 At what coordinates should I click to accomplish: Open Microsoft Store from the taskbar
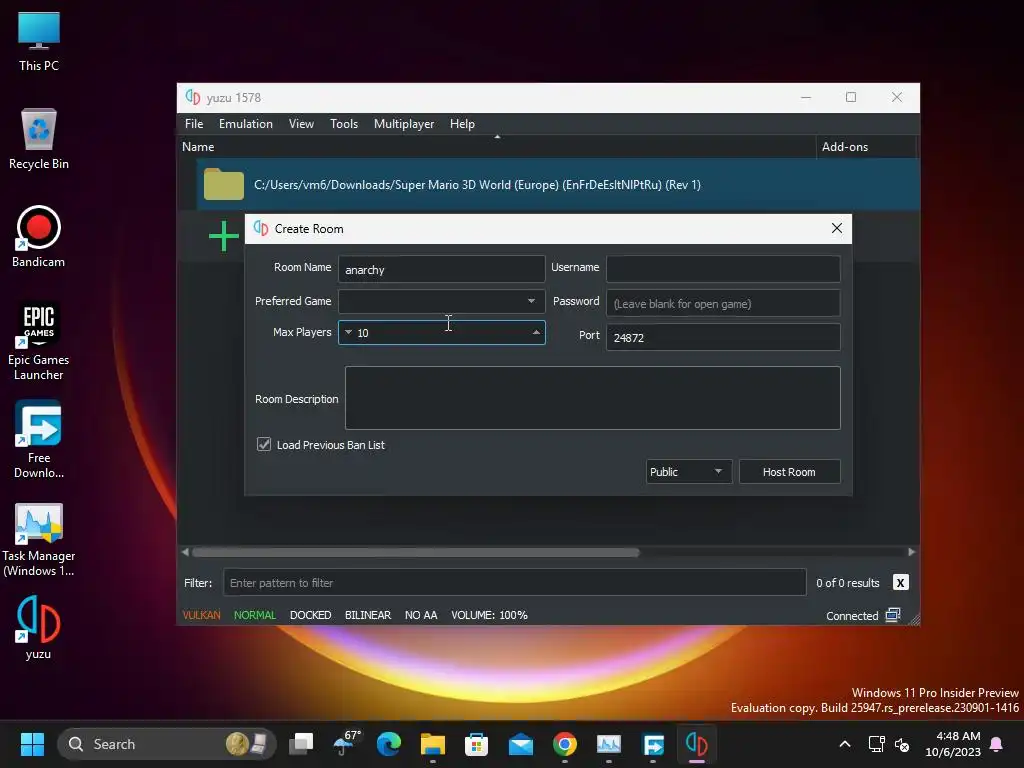[476, 744]
